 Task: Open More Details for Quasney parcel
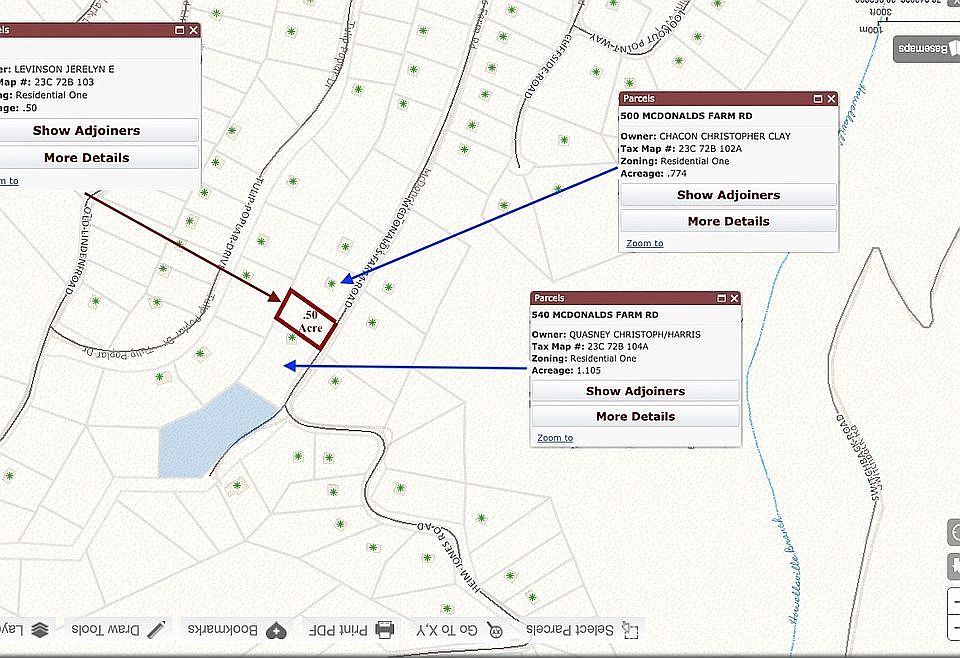pos(635,416)
